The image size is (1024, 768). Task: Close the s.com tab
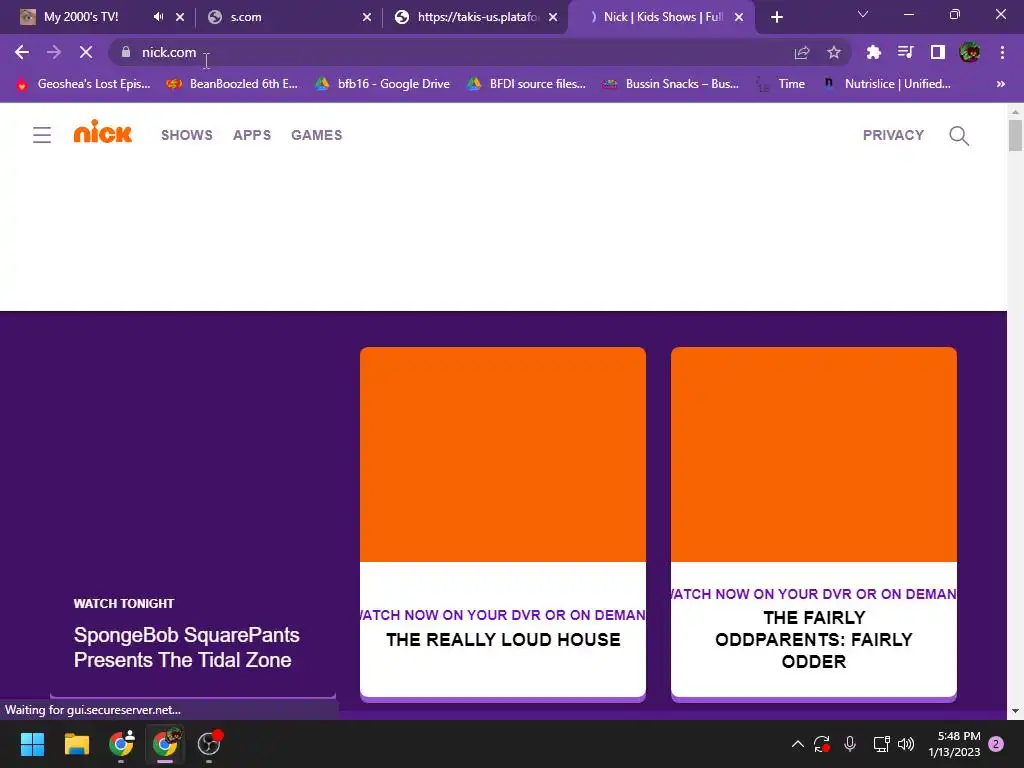click(367, 17)
